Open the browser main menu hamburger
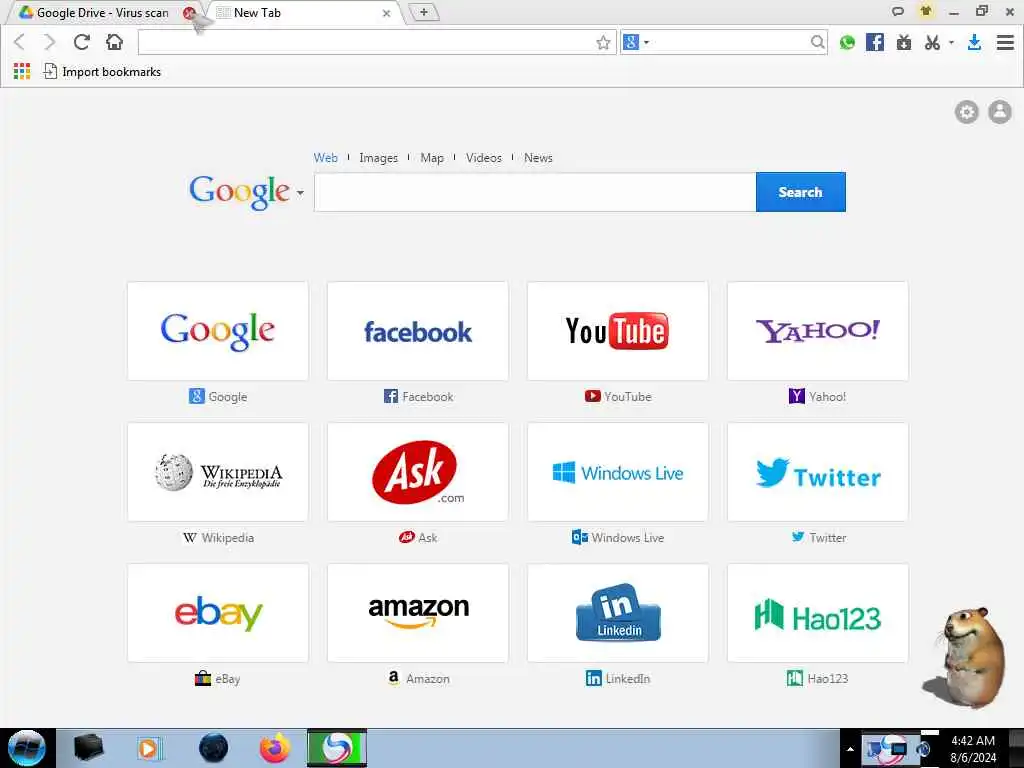This screenshot has width=1024, height=768. click(x=1005, y=42)
